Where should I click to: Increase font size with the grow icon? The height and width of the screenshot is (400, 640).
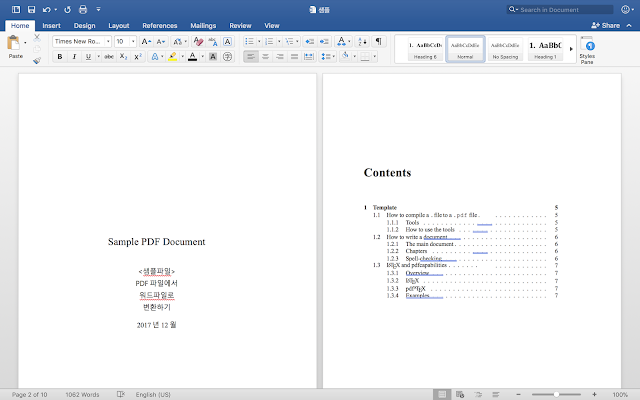coord(146,42)
